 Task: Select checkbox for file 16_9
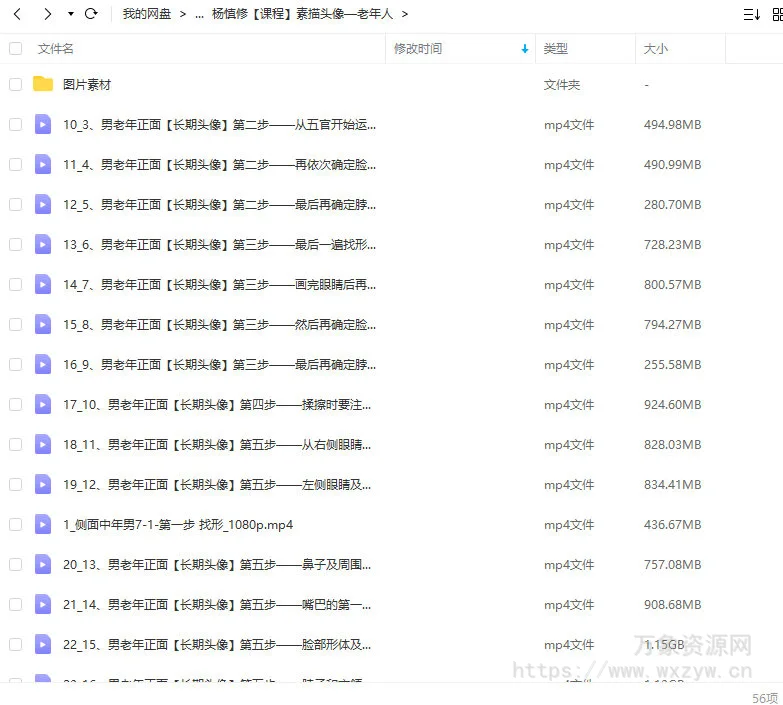coord(15,364)
